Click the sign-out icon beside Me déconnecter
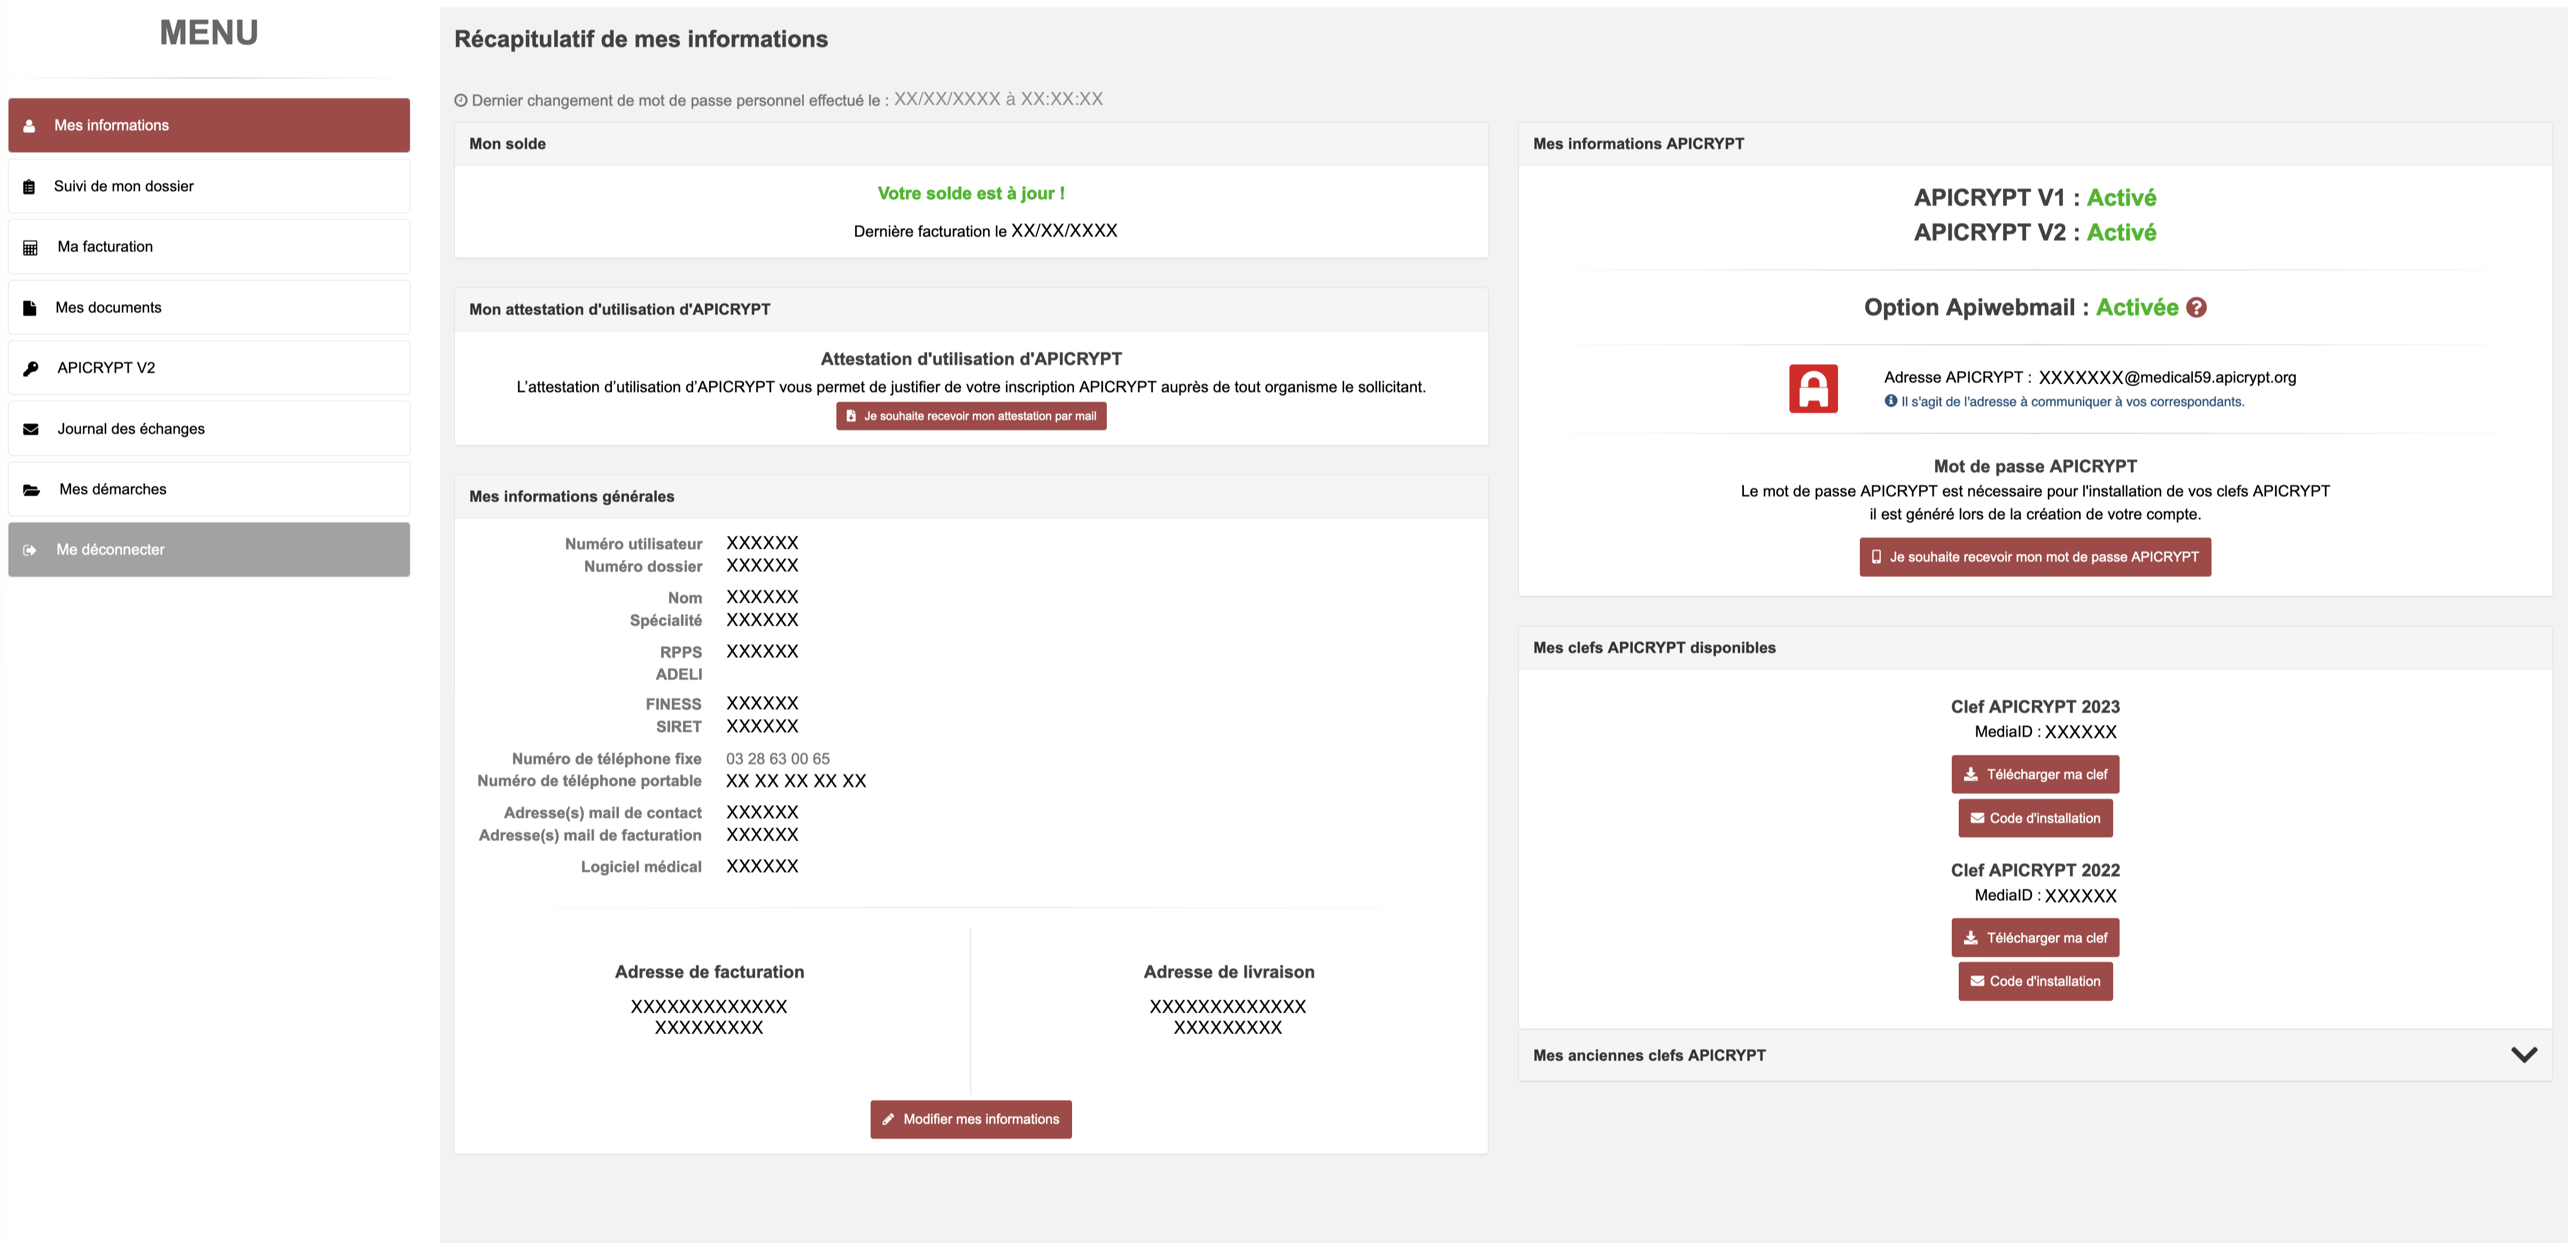 [30, 550]
